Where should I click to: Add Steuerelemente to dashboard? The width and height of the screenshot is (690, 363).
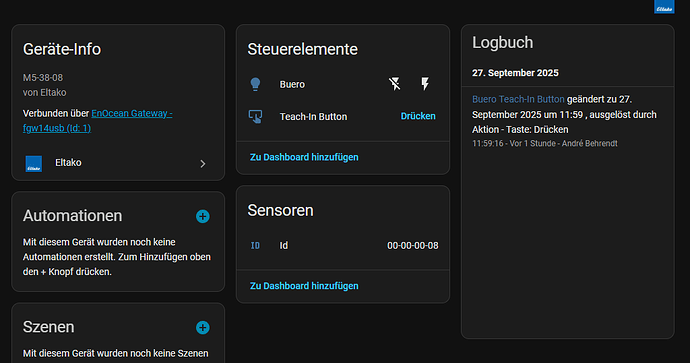point(304,157)
